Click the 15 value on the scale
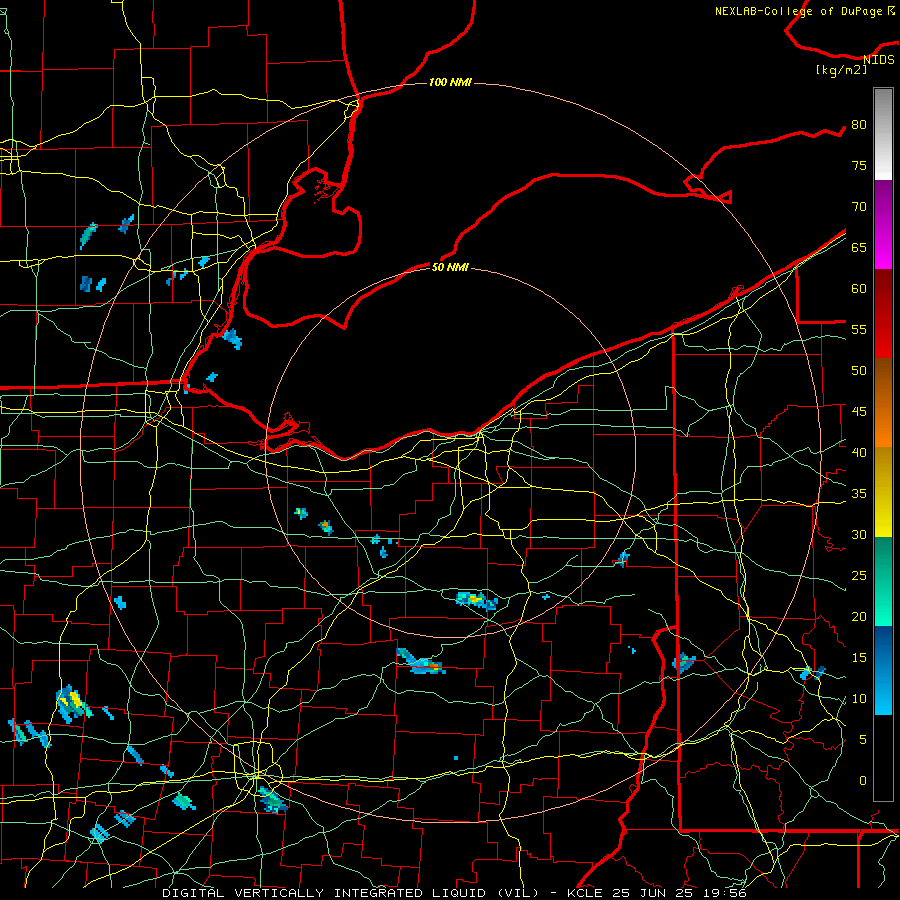900x900 pixels. point(859,657)
